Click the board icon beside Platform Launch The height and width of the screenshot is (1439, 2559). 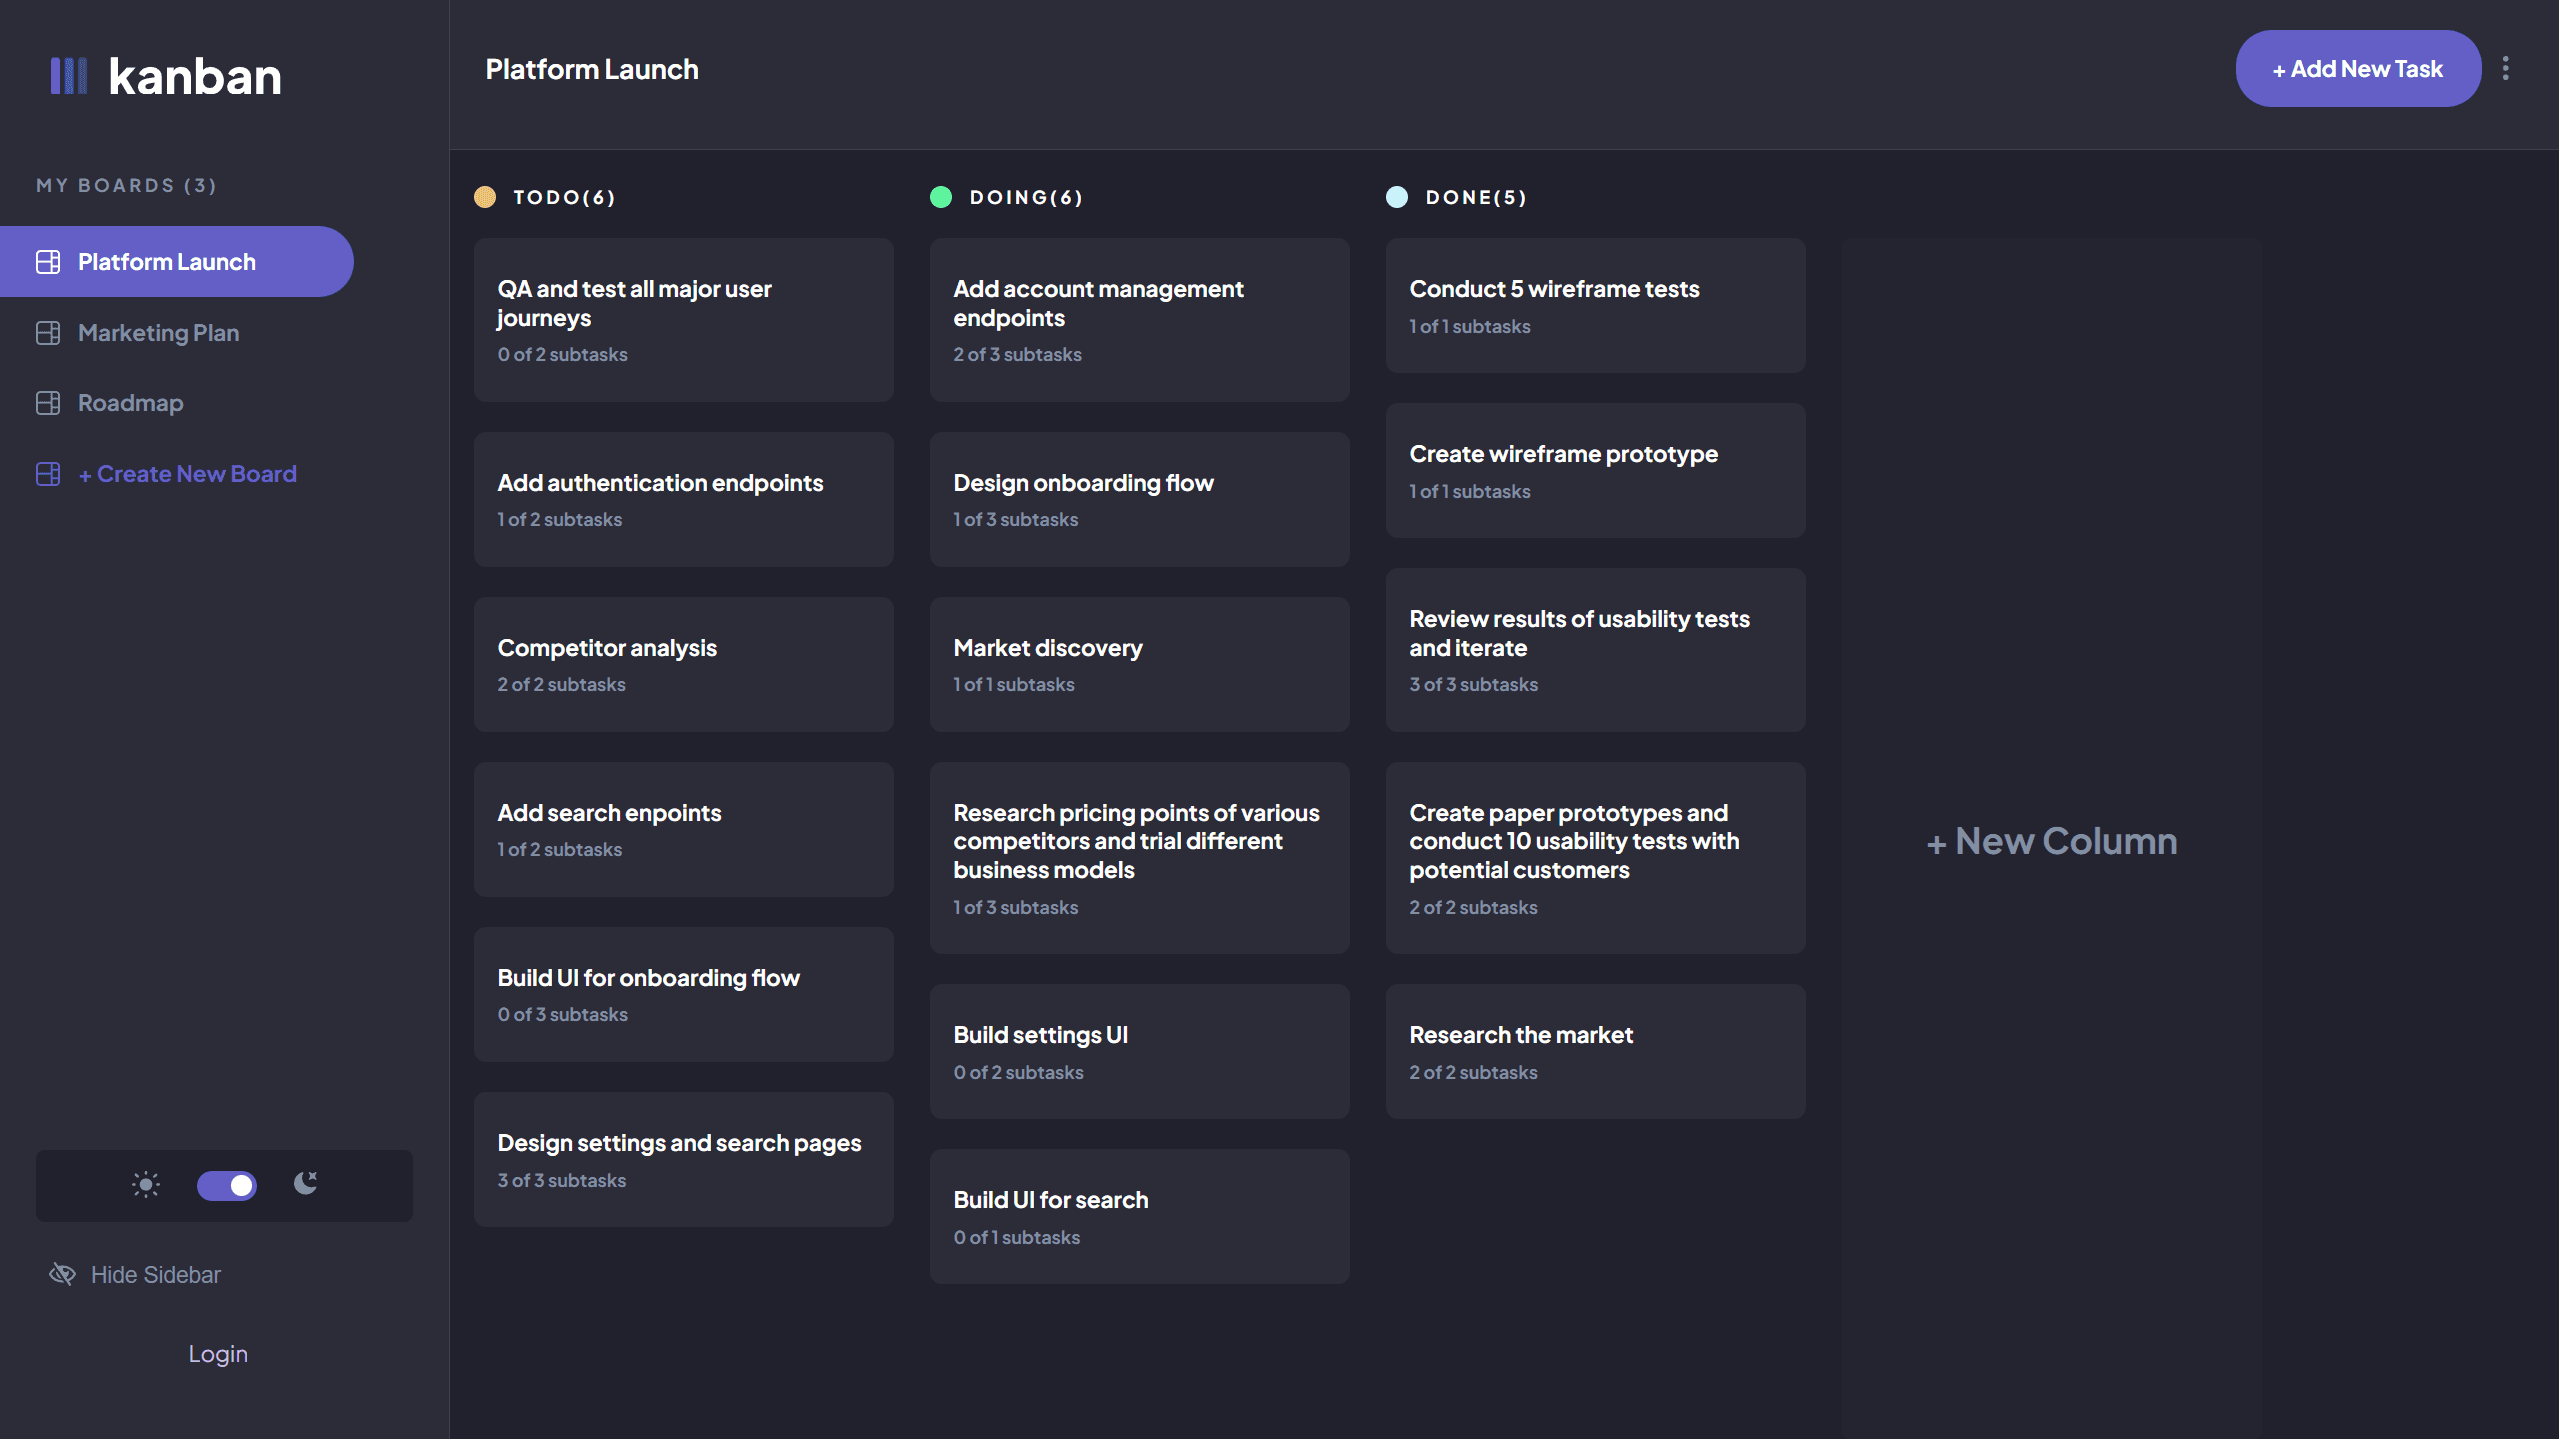(48, 262)
